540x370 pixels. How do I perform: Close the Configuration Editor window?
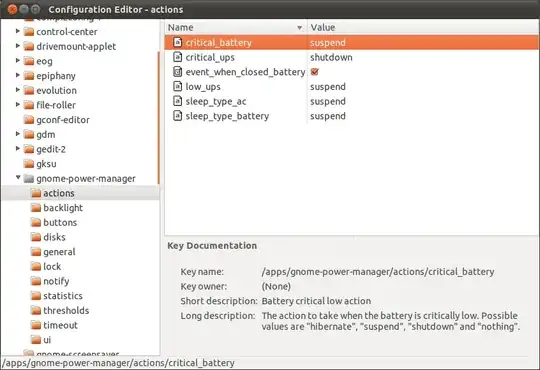click(x=12, y=9)
